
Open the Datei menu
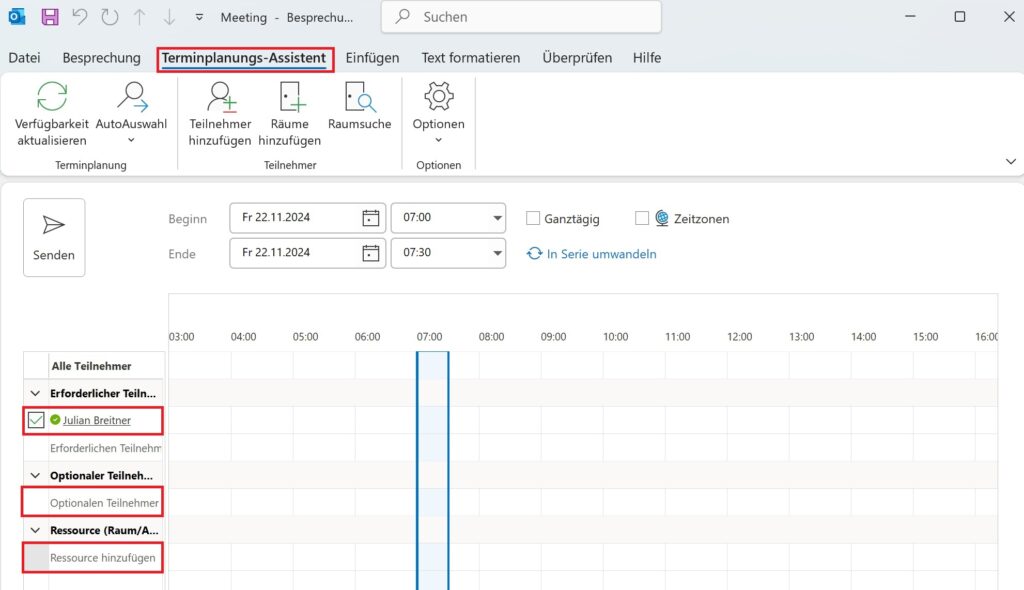pyautogui.click(x=24, y=57)
